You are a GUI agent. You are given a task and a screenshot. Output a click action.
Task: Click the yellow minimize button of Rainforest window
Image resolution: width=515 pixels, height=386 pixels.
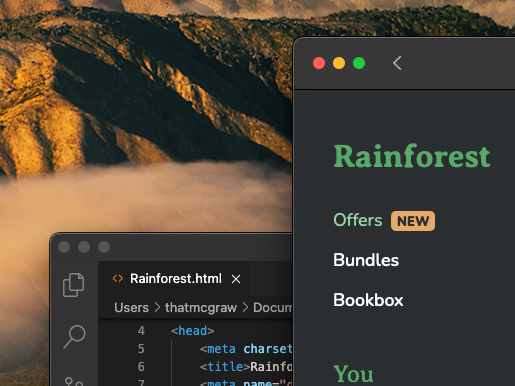click(x=339, y=63)
